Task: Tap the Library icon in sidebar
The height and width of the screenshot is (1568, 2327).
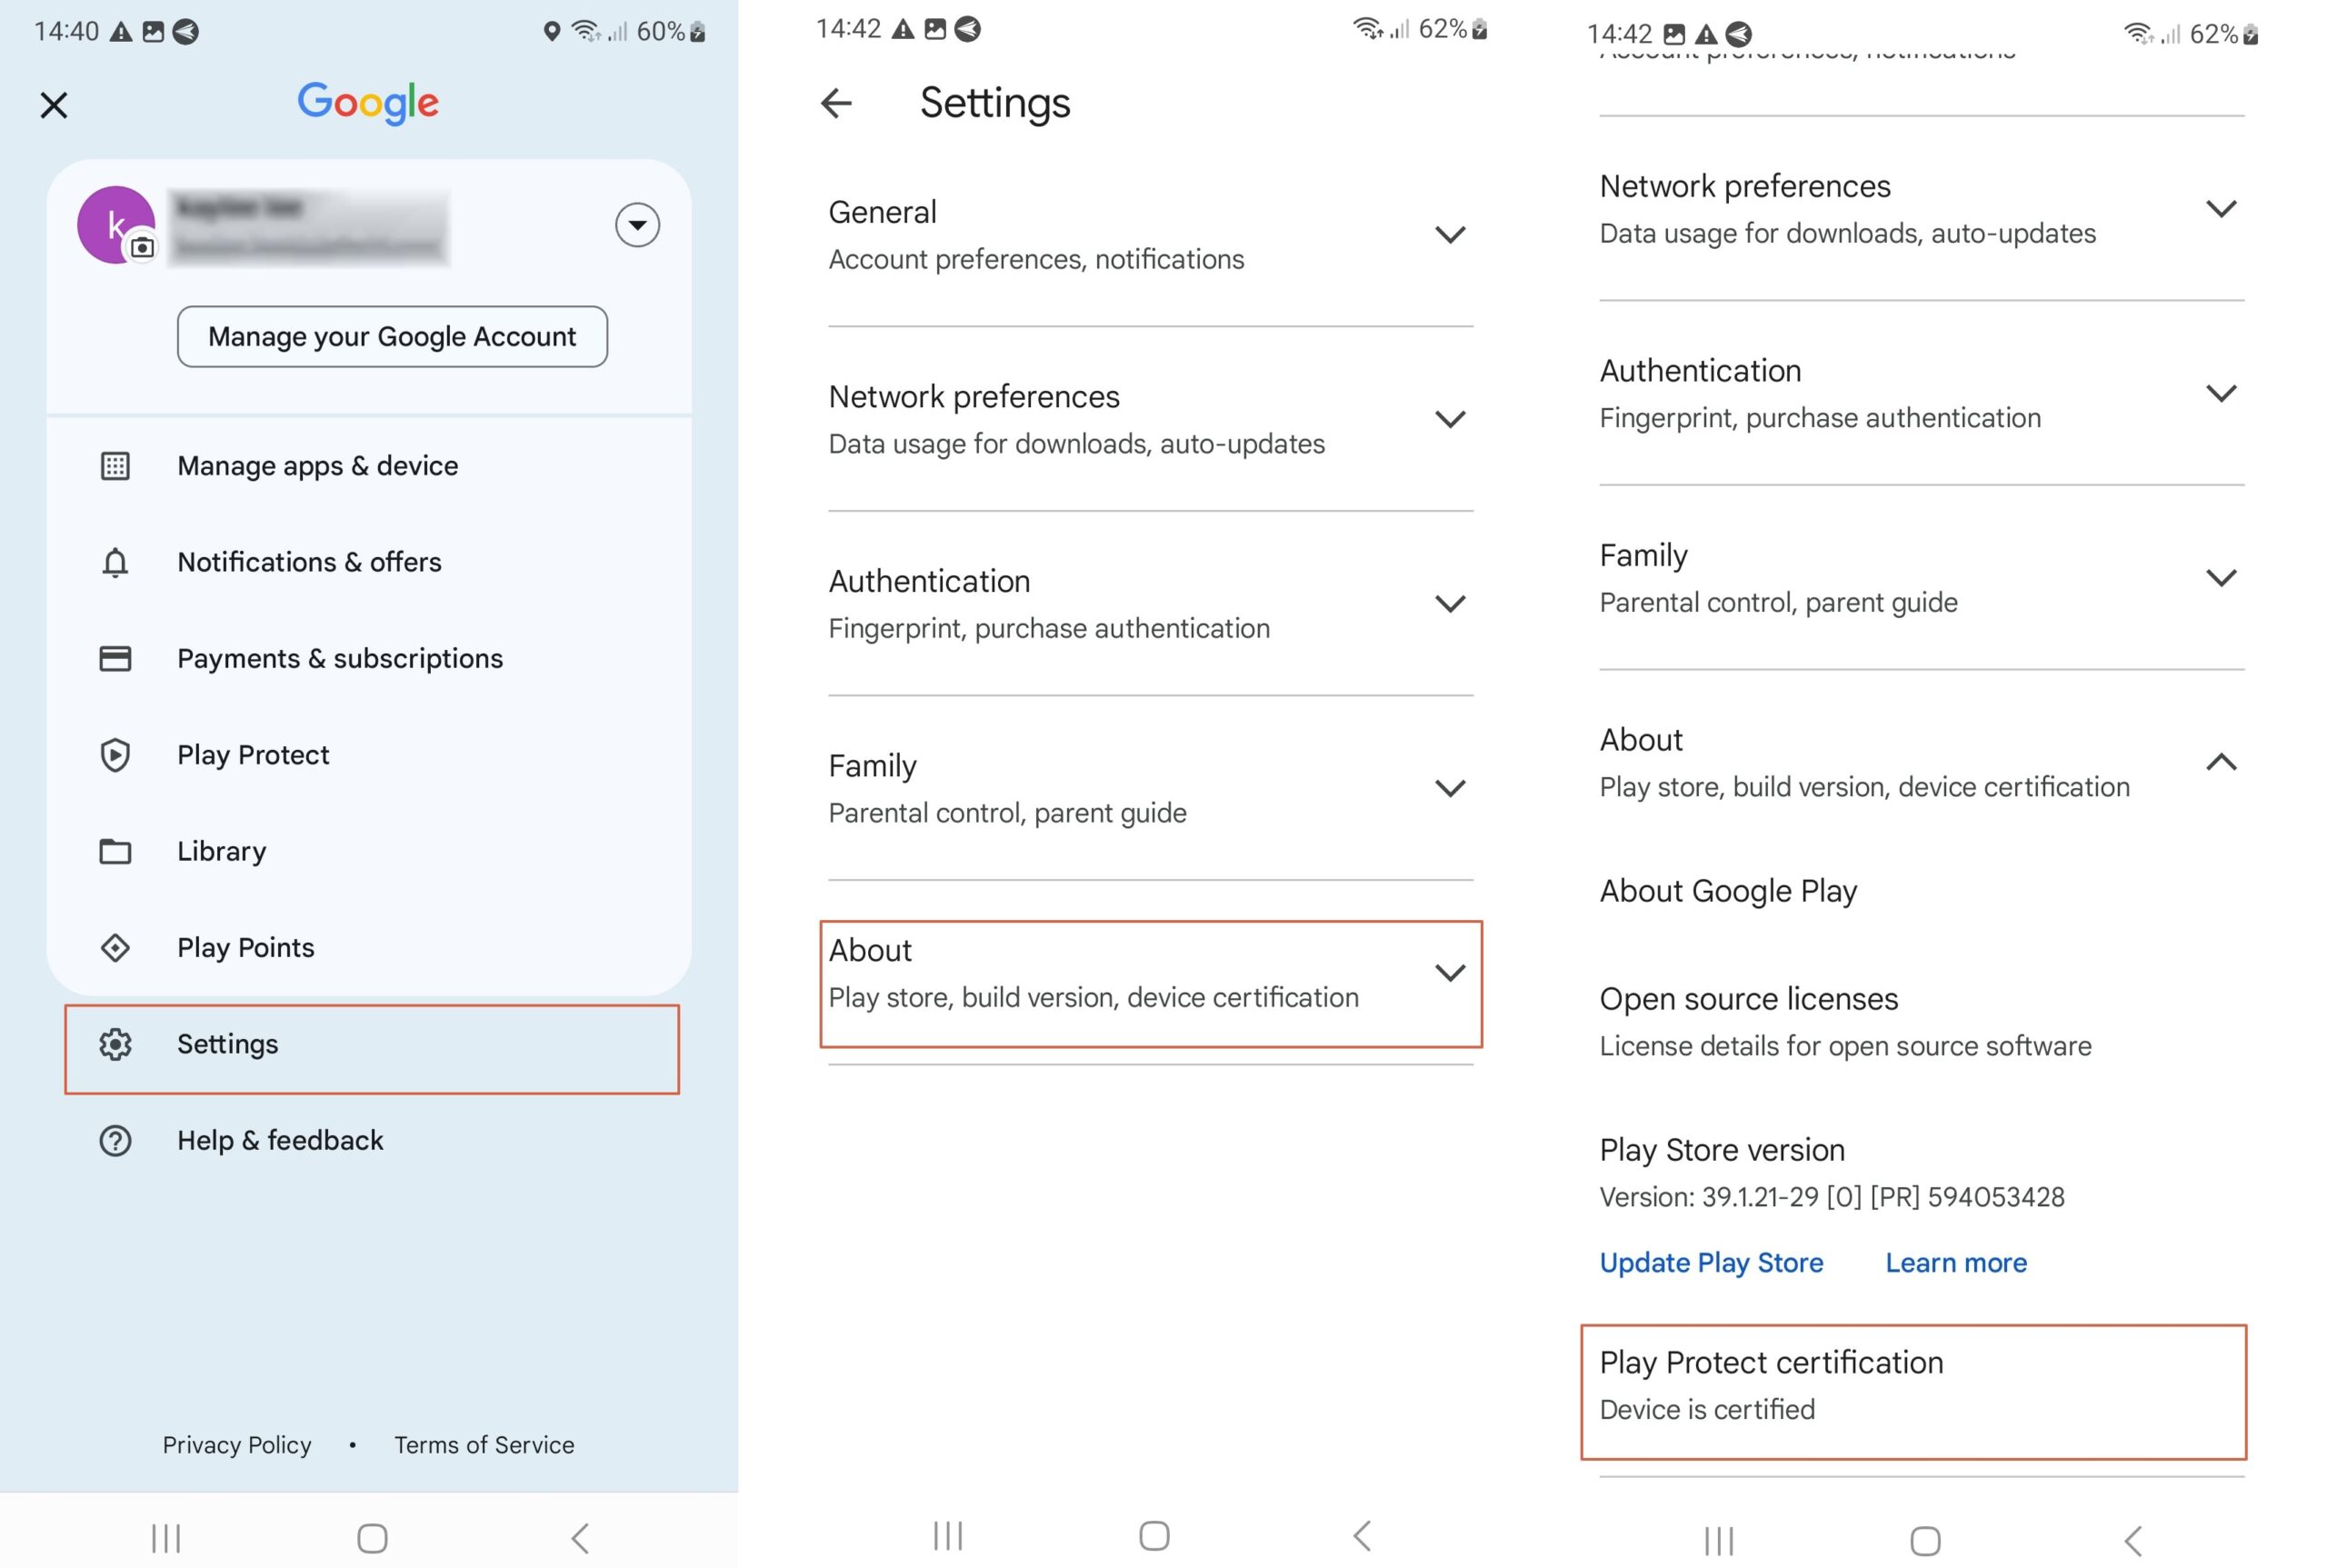Action: click(x=114, y=851)
